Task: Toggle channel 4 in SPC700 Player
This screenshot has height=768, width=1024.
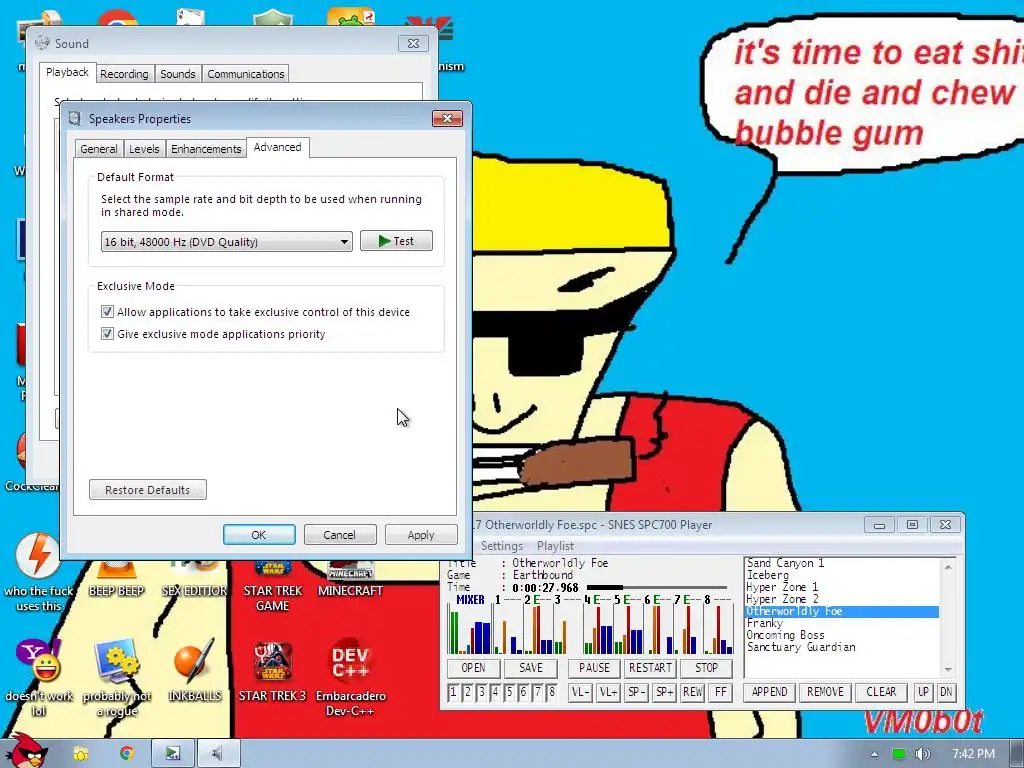Action: click(496, 692)
